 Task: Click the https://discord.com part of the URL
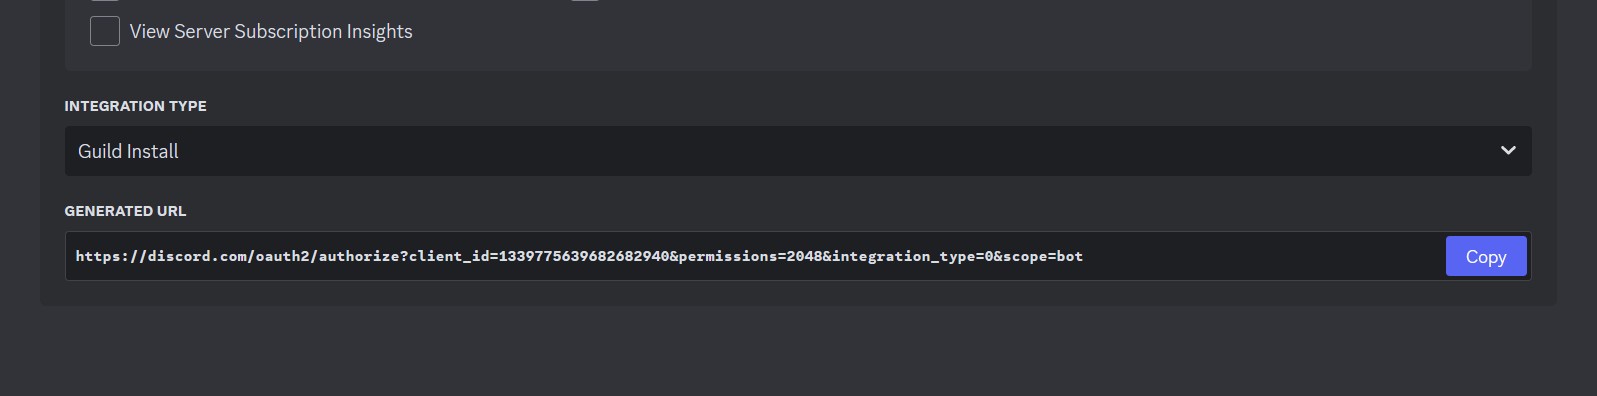(162, 256)
